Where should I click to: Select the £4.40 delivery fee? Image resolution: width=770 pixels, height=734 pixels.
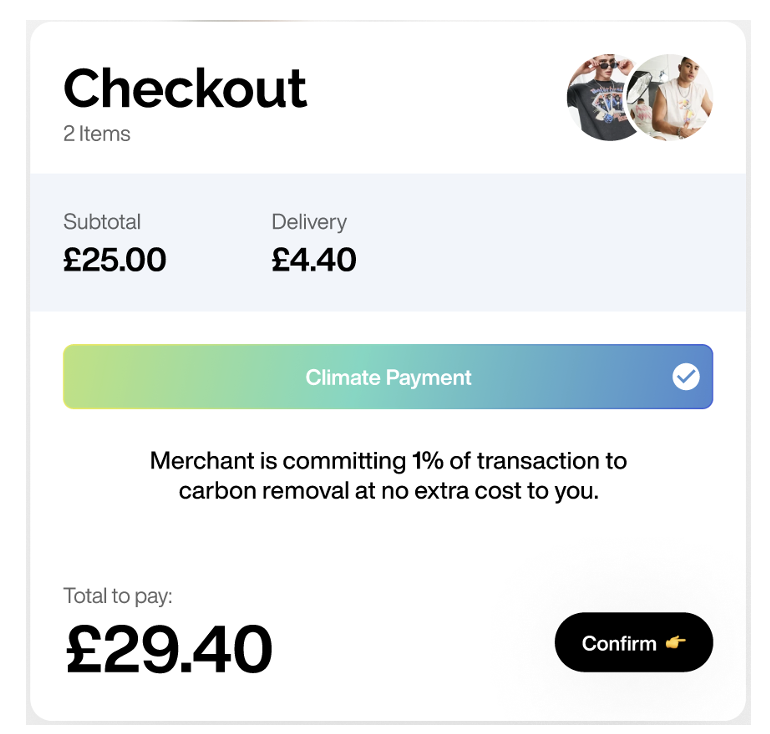coord(314,260)
